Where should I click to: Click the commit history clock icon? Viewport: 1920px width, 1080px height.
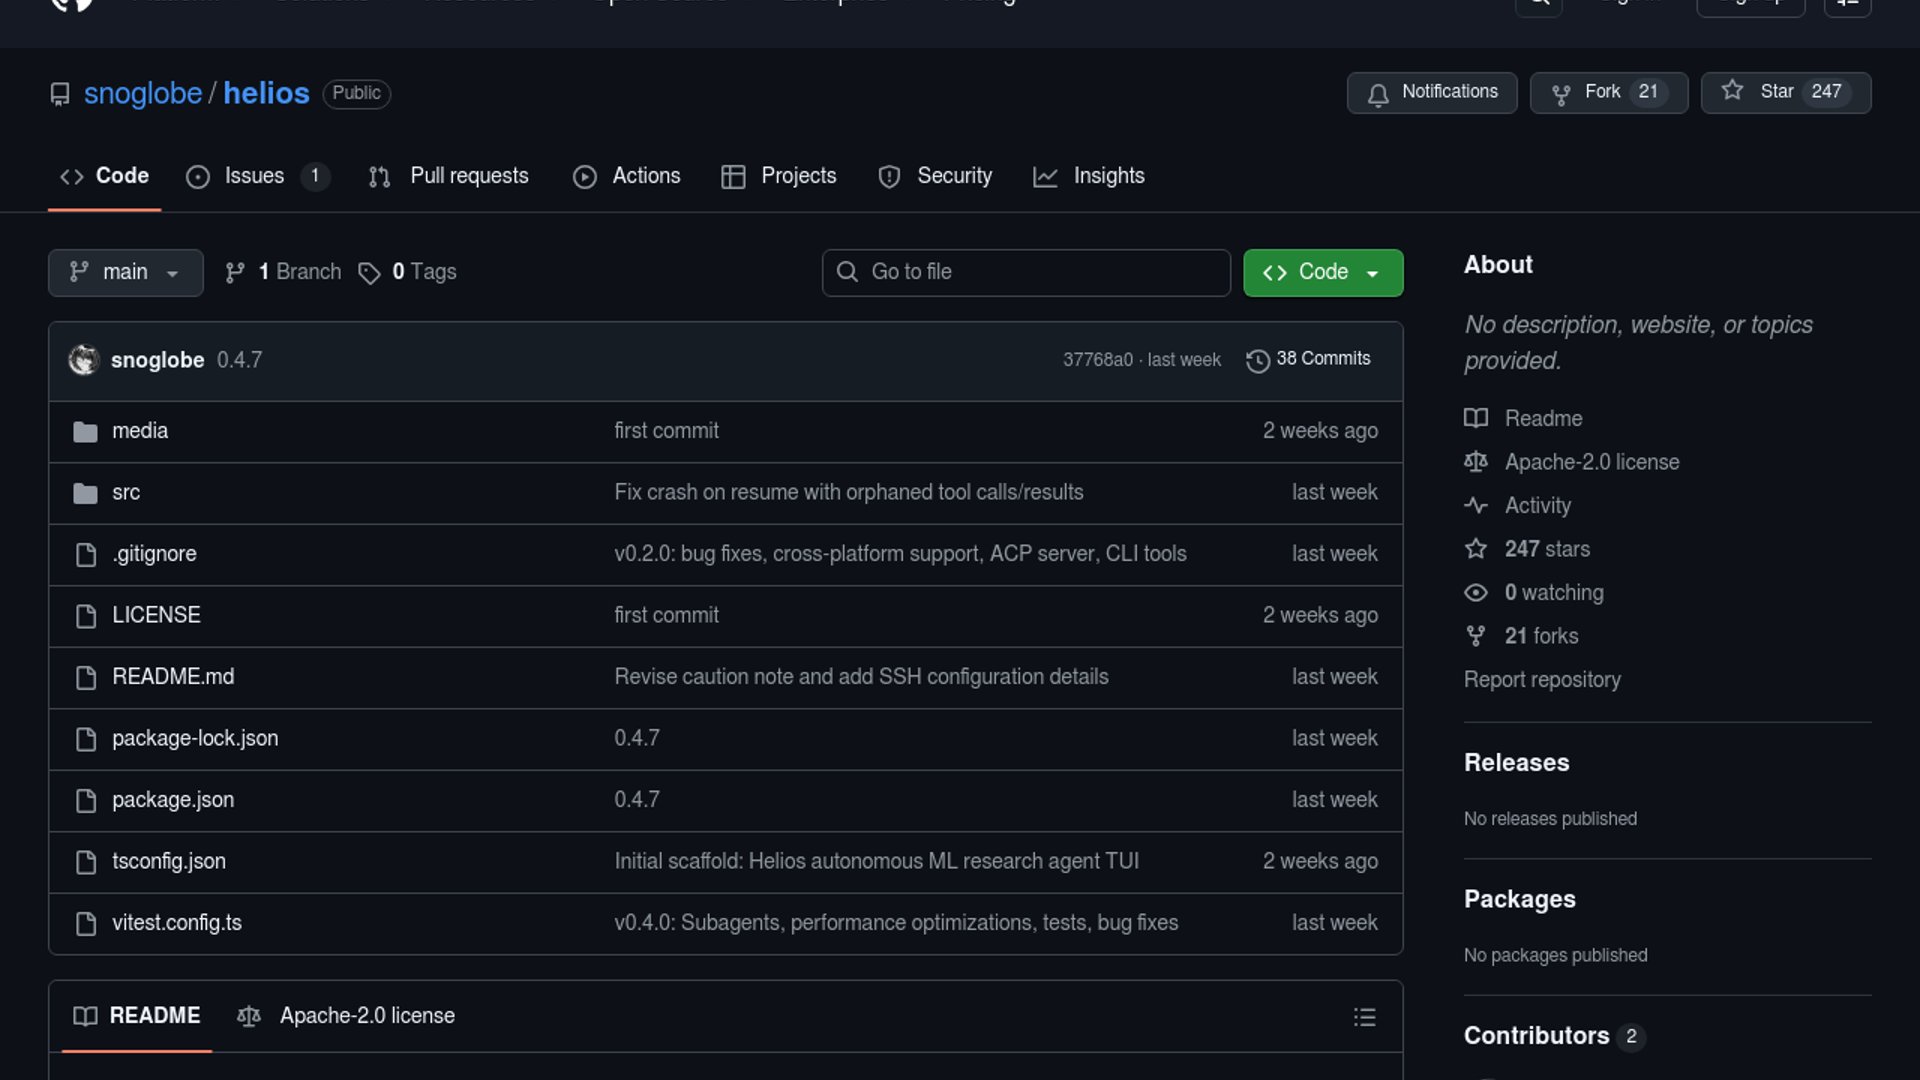click(1257, 360)
